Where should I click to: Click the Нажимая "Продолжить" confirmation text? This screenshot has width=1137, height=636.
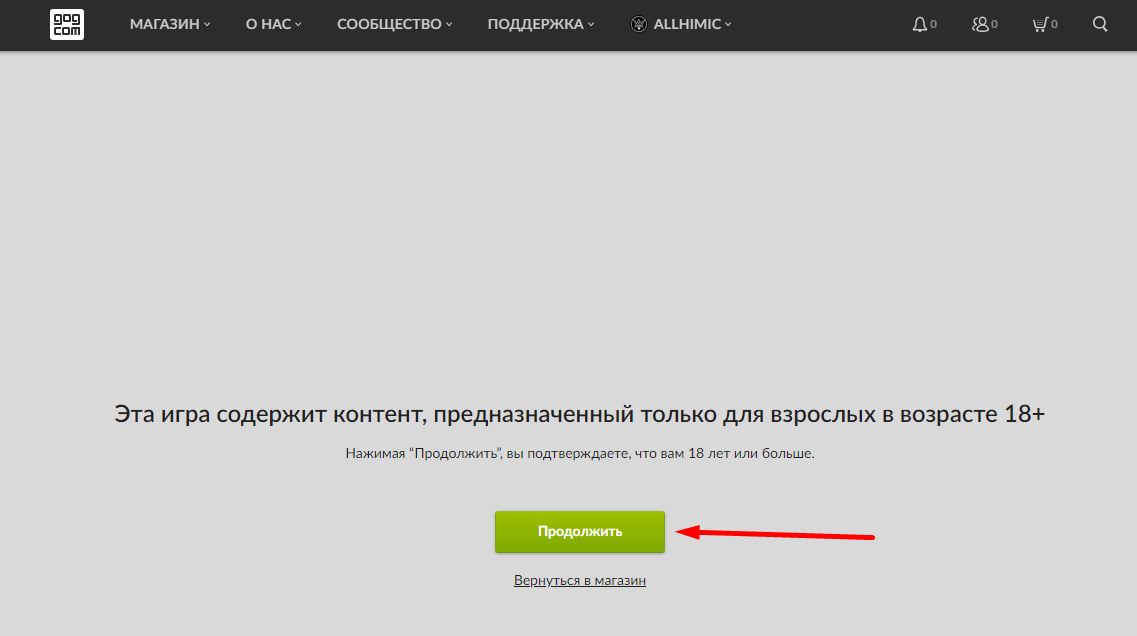coord(579,453)
